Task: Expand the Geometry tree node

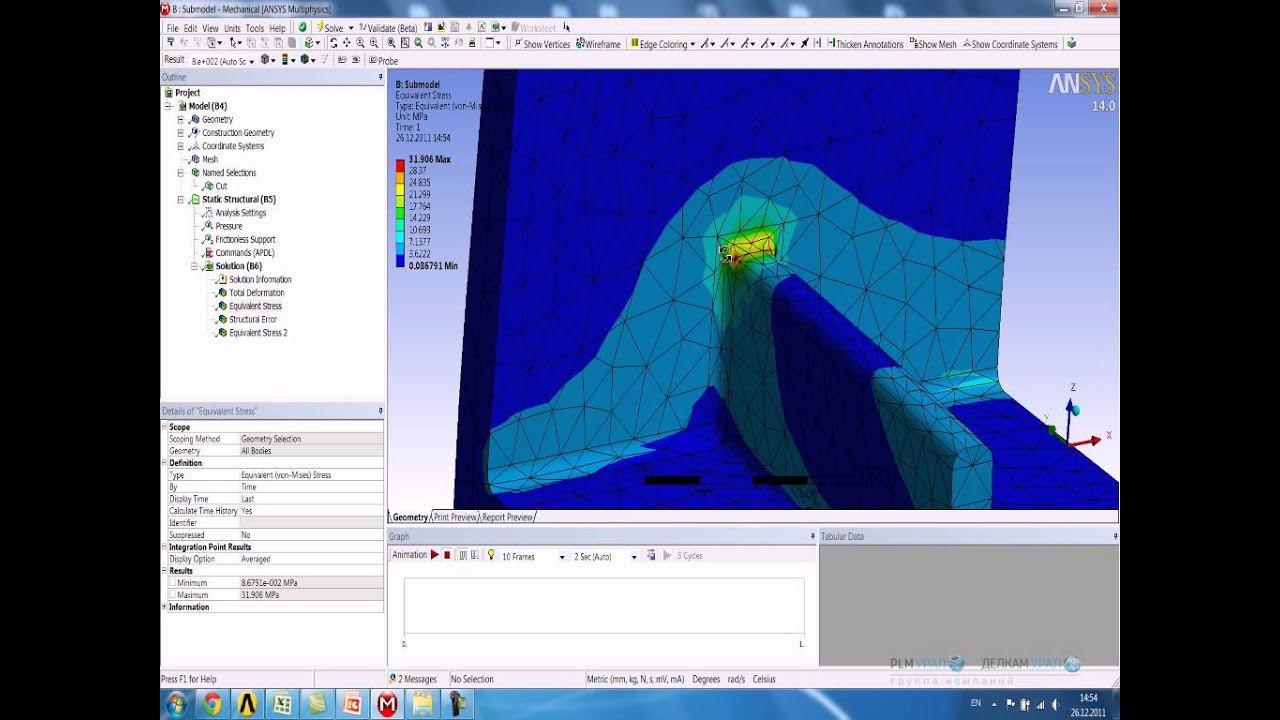Action: [181, 119]
